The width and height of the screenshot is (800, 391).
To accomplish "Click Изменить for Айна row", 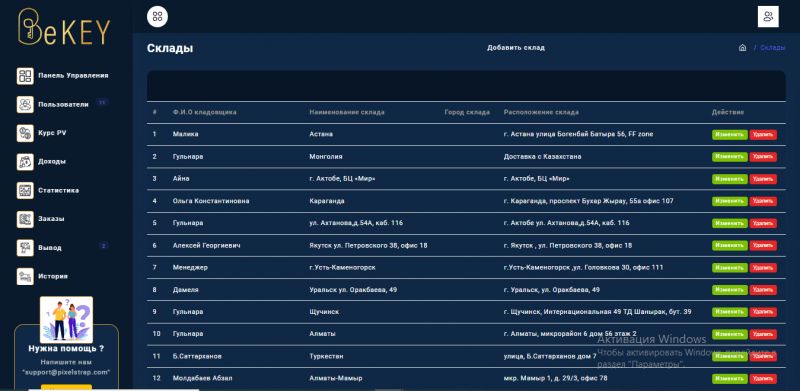I will point(730,179).
